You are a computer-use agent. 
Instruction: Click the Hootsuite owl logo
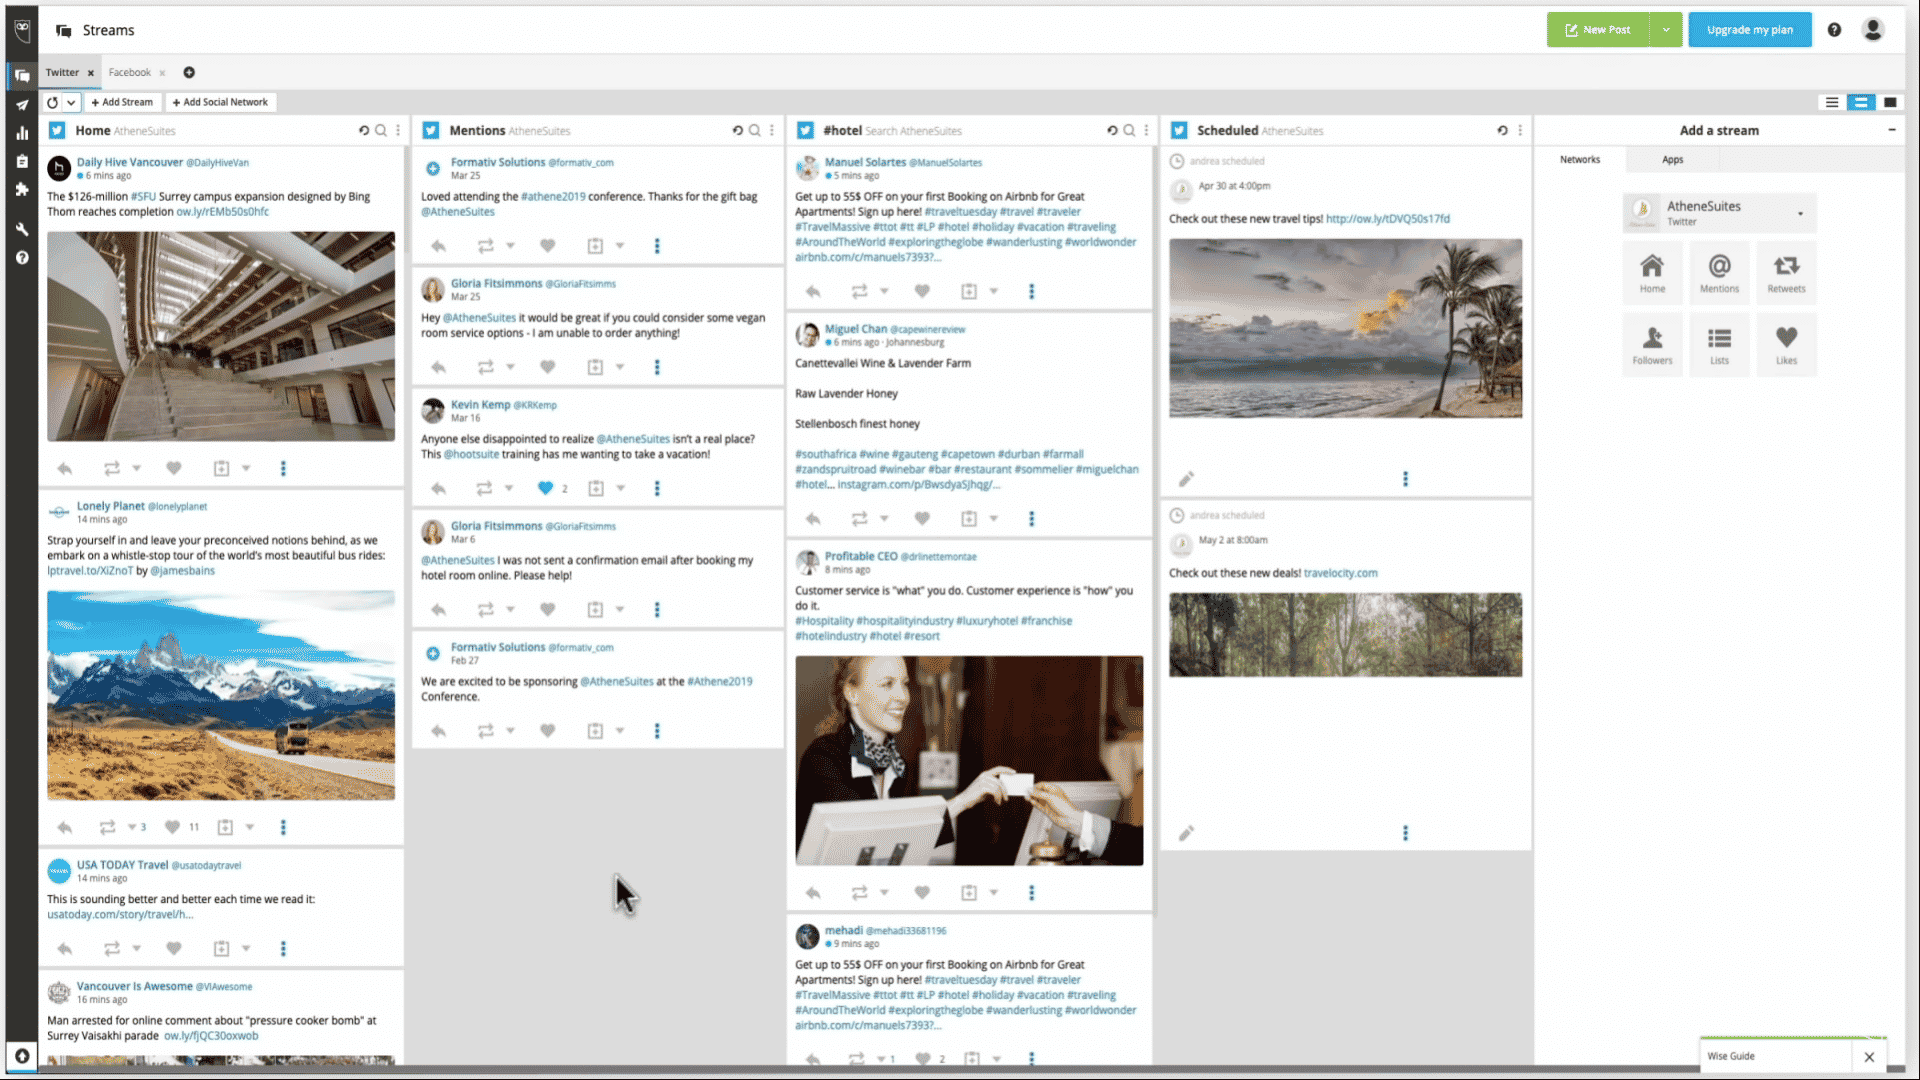(x=22, y=30)
